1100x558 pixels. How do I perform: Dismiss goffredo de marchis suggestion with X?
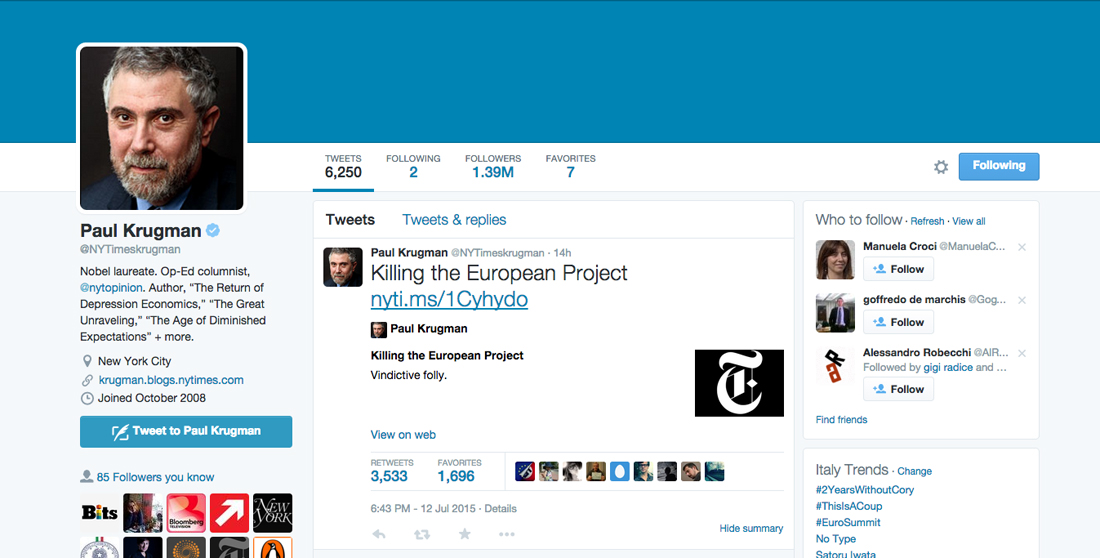tap(1021, 300)
